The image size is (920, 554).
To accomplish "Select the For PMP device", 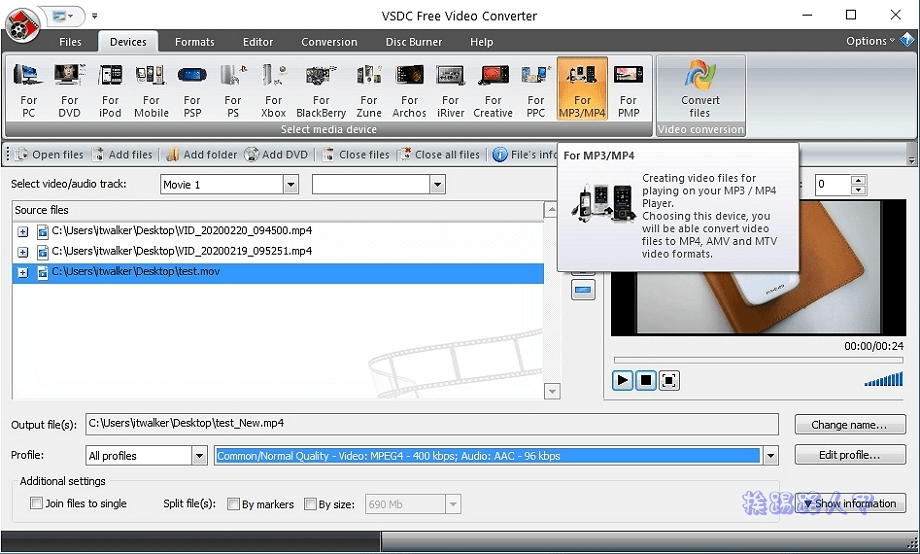I will tap(628, 90).
